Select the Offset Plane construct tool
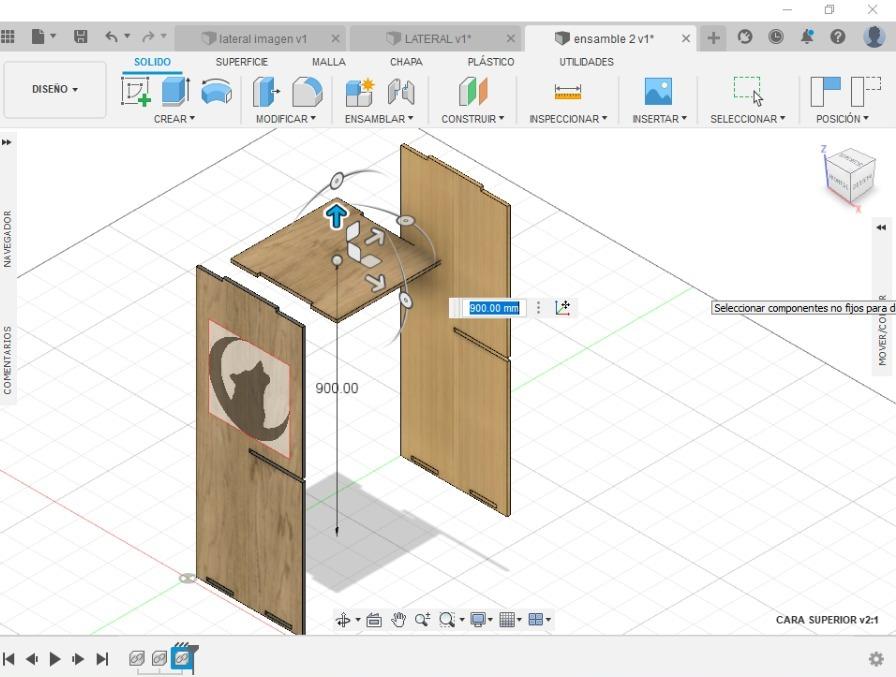Image resolution: width=896 pixels, height=677 pixels. point(473,91)
